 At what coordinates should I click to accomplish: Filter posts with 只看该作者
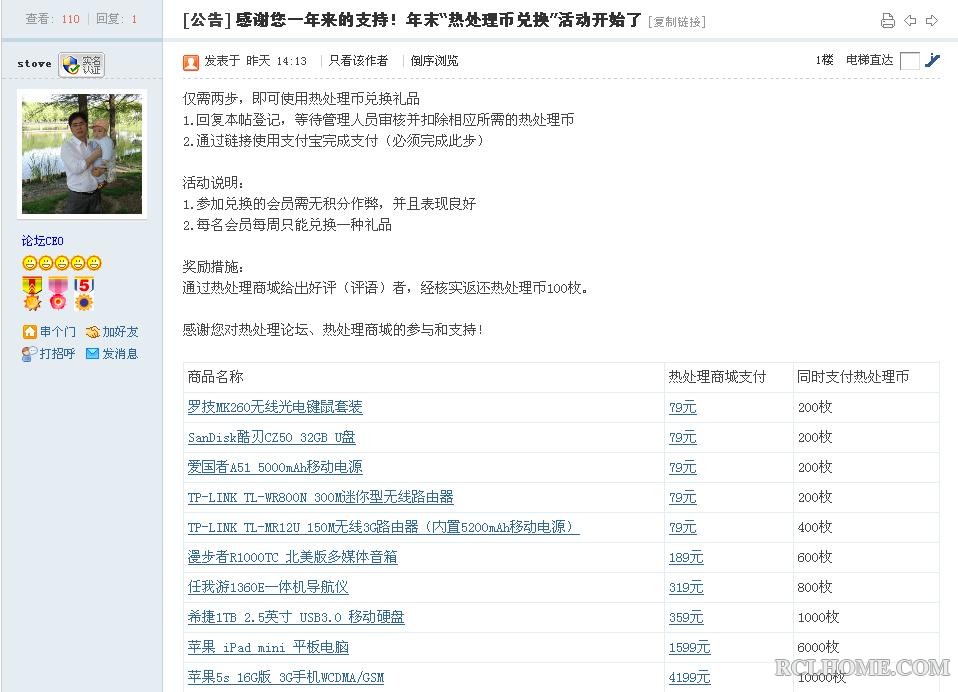pos(359,60)
